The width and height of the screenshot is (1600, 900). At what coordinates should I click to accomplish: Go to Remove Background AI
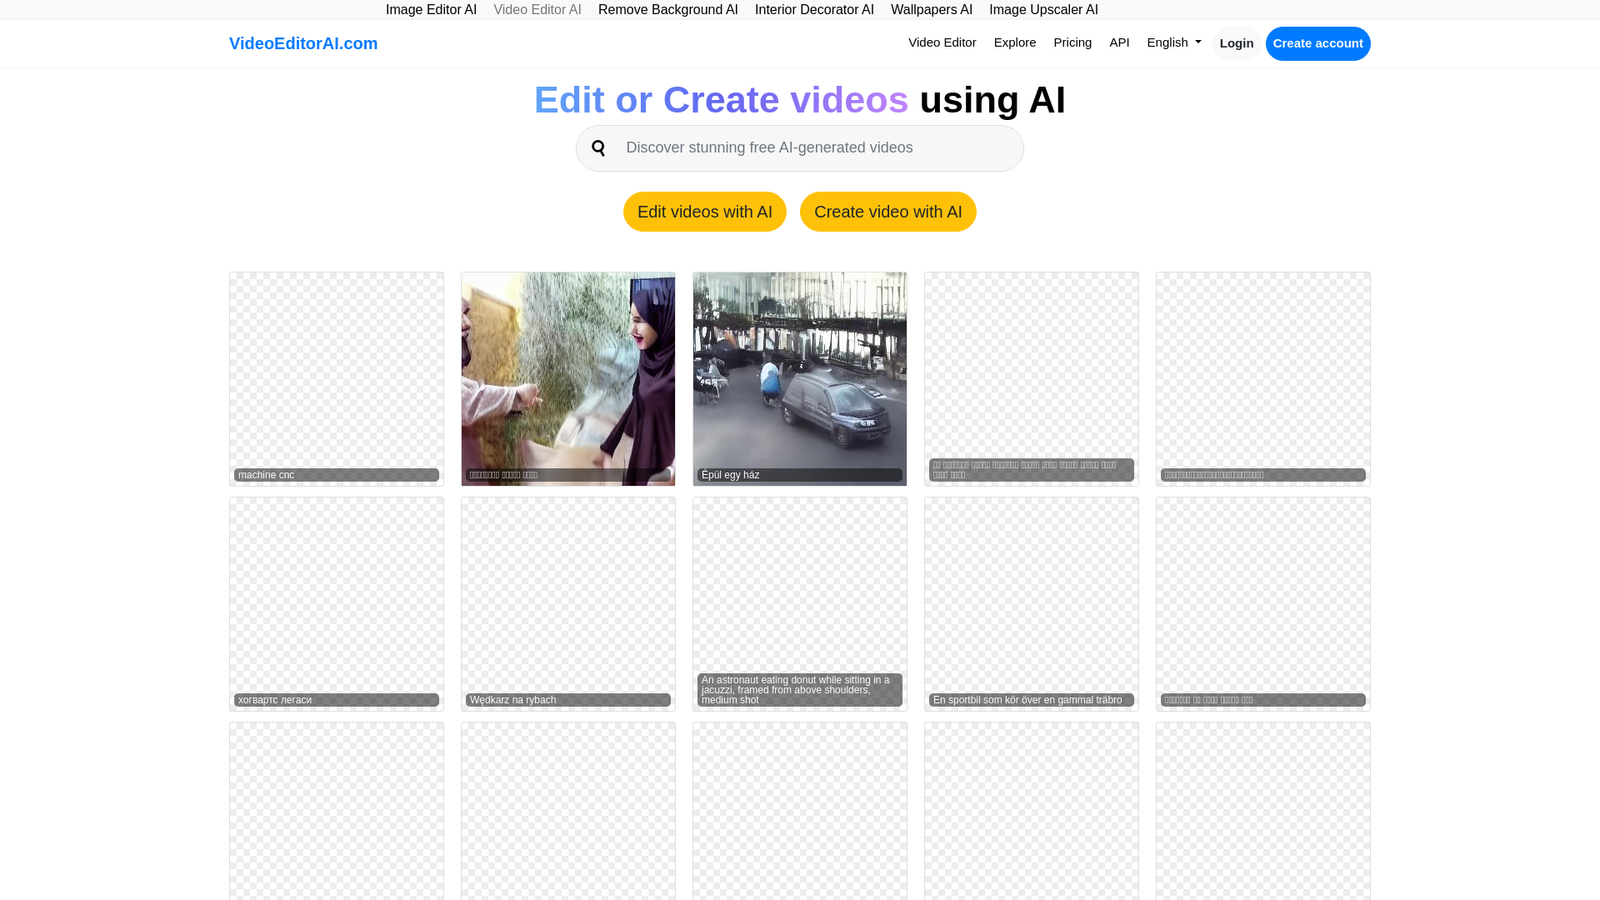click(x=668, y=10)
